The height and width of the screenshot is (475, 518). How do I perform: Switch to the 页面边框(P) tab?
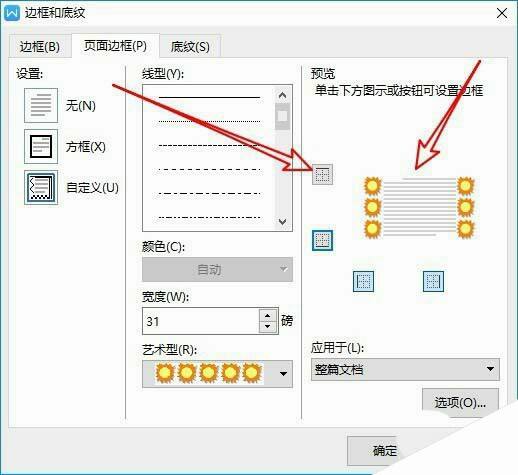115,46
